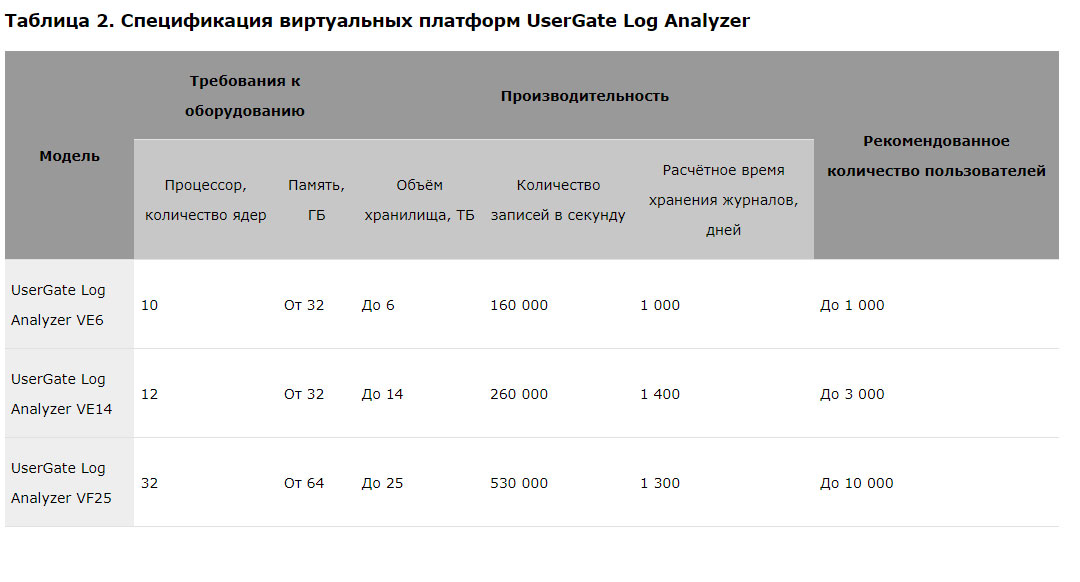
Task: Click memory value 'От 32' in VE14 row
Action: point(304,393)
